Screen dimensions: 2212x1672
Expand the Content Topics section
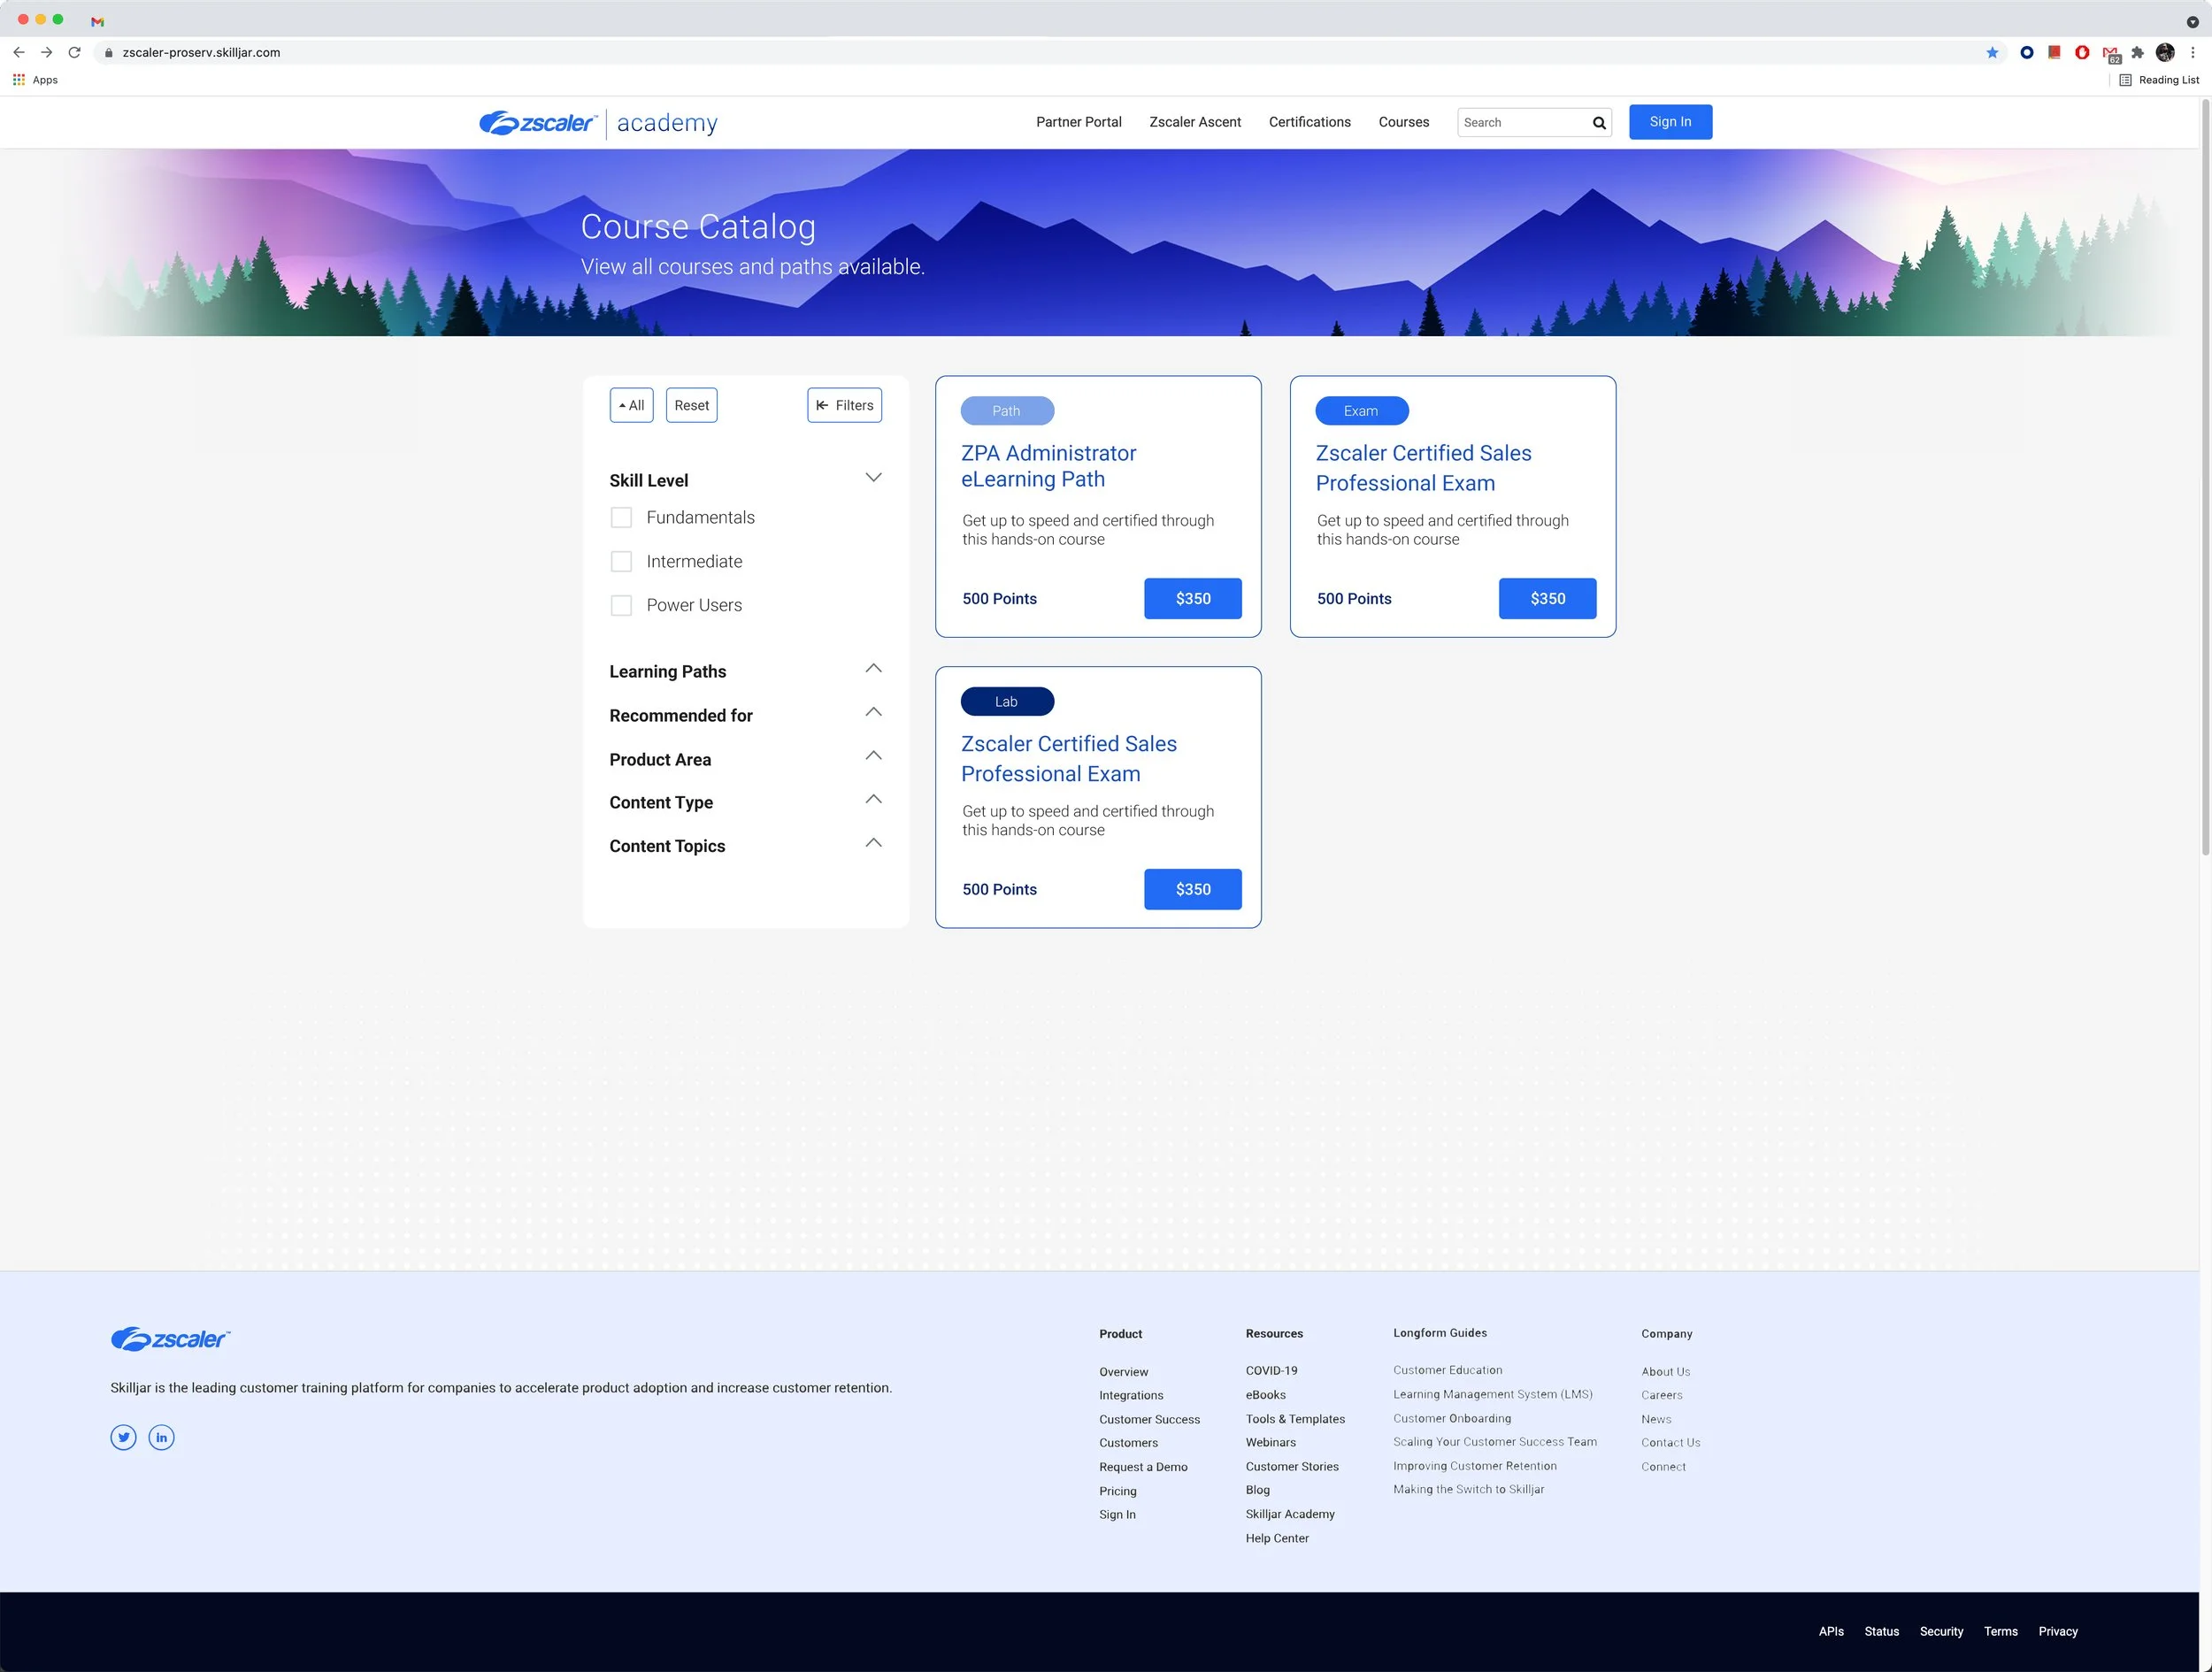coord(873,842)
